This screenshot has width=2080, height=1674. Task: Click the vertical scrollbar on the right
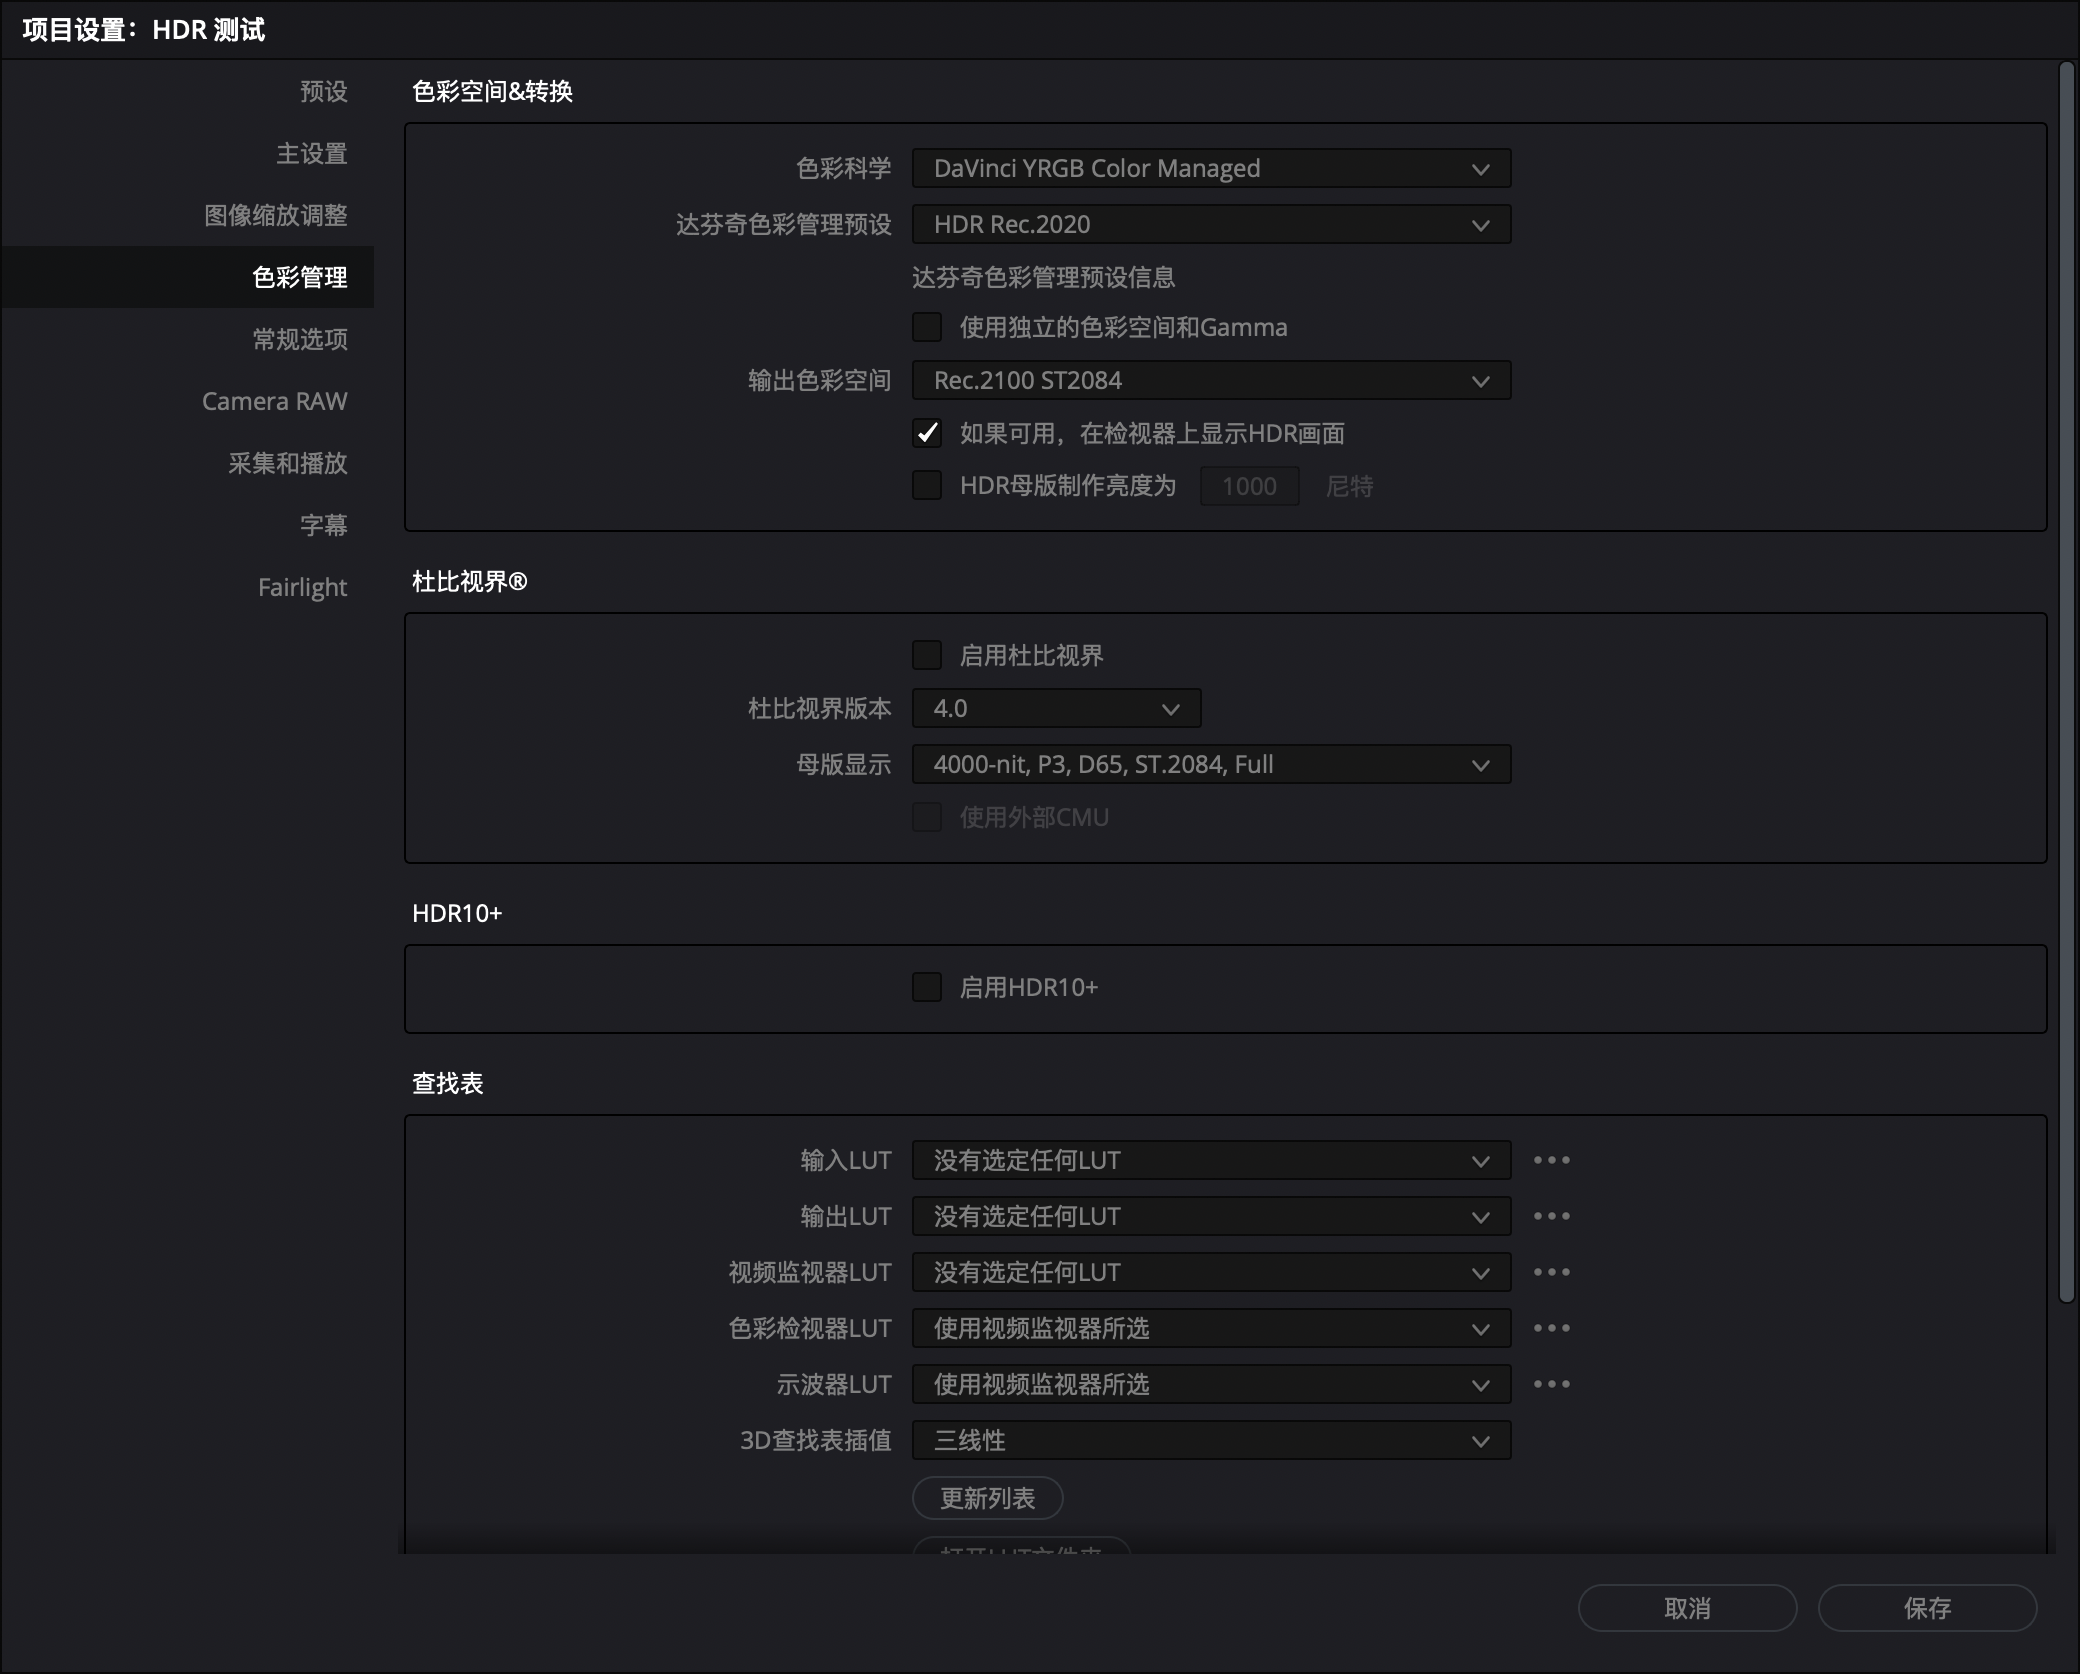(2066, 680)
